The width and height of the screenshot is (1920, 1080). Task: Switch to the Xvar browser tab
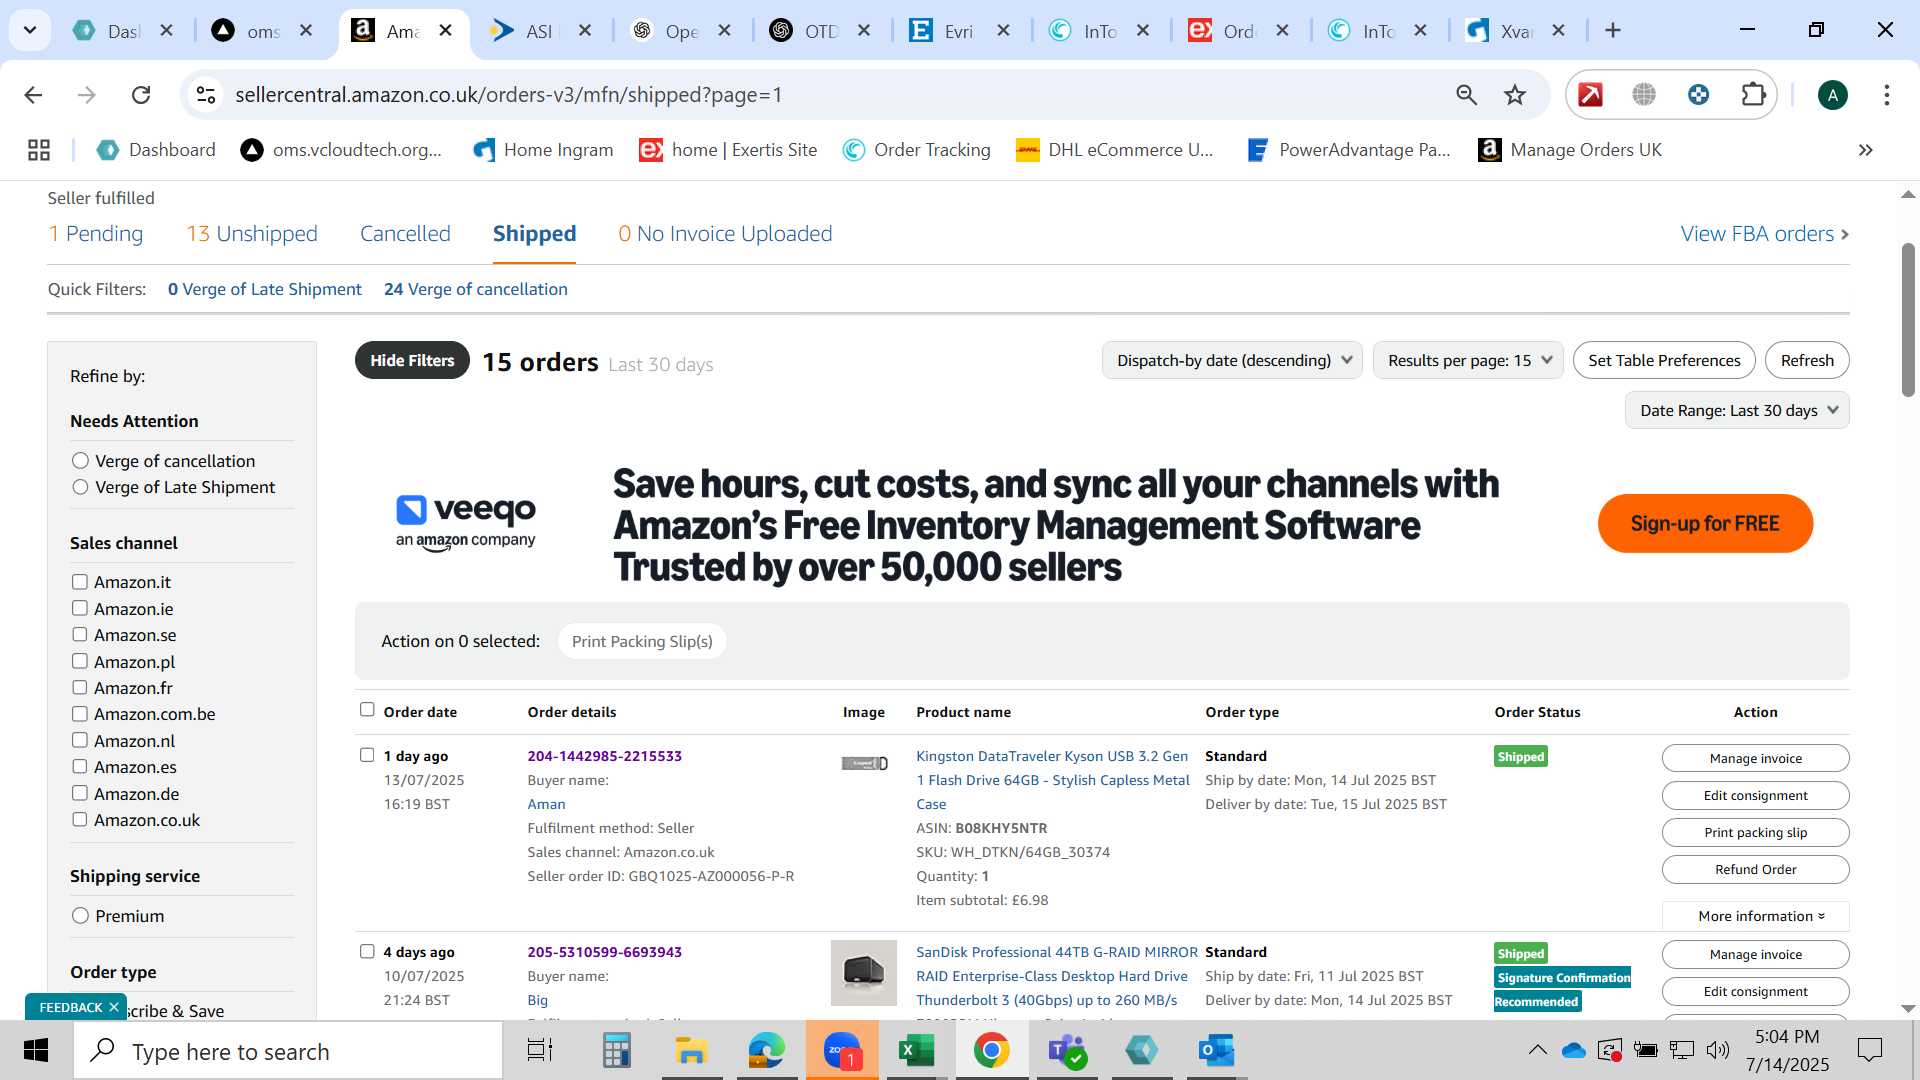point(1517,31)
